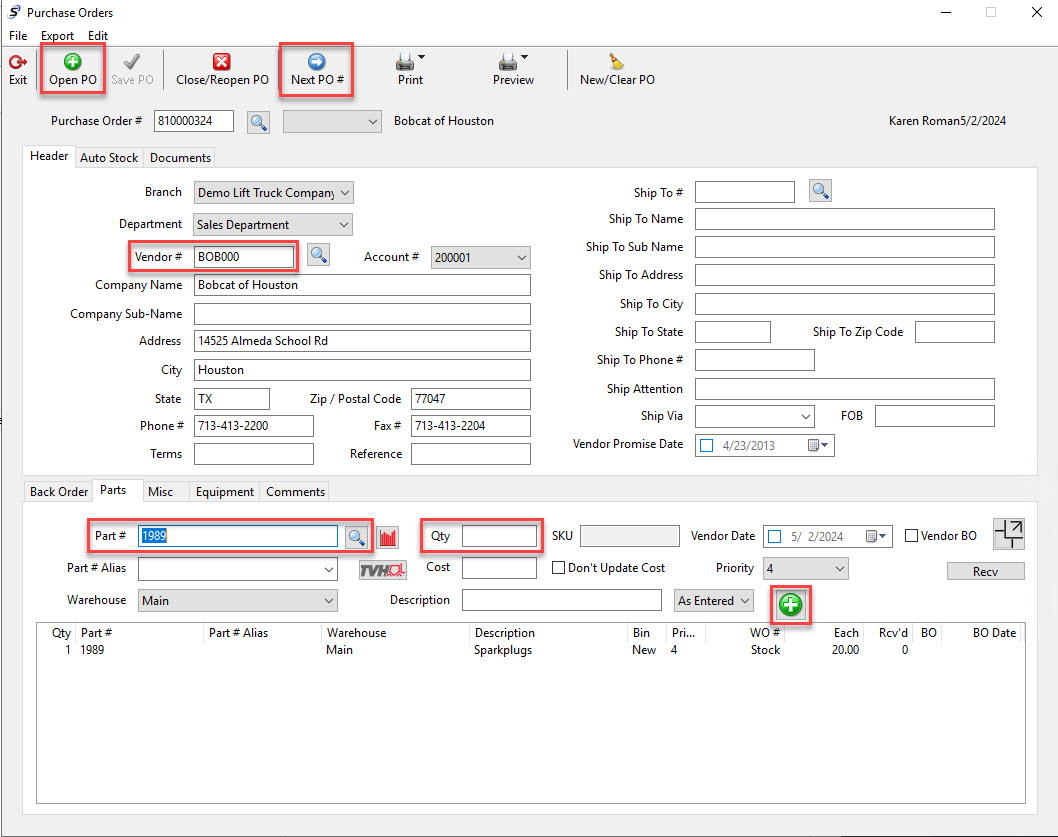Open the Export menu
The width and height of the screenshot is (1058, 837).
[57, 36]
